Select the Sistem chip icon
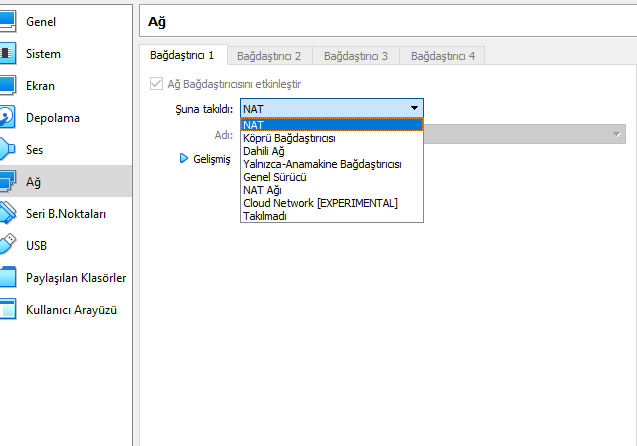Screen dimensions: 637x446 click(x=5, y=53)
